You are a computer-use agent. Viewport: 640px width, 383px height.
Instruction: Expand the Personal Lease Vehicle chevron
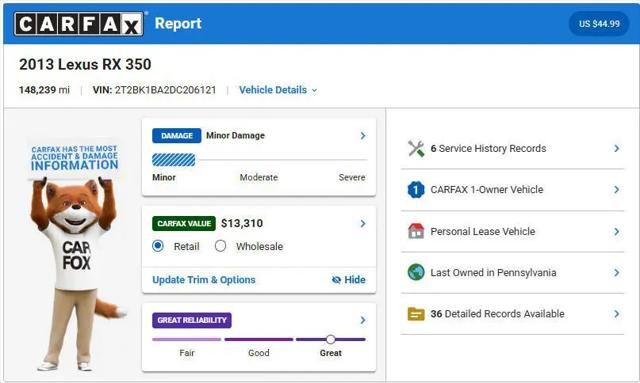click(617, 232)
